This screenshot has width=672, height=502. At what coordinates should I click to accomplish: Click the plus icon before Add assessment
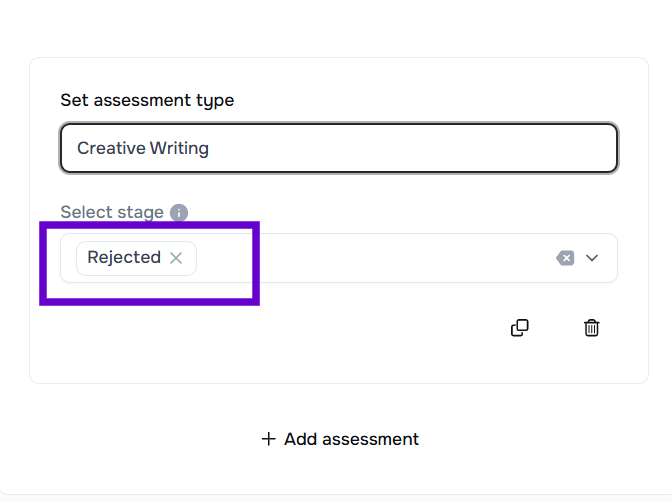point(268,439)
